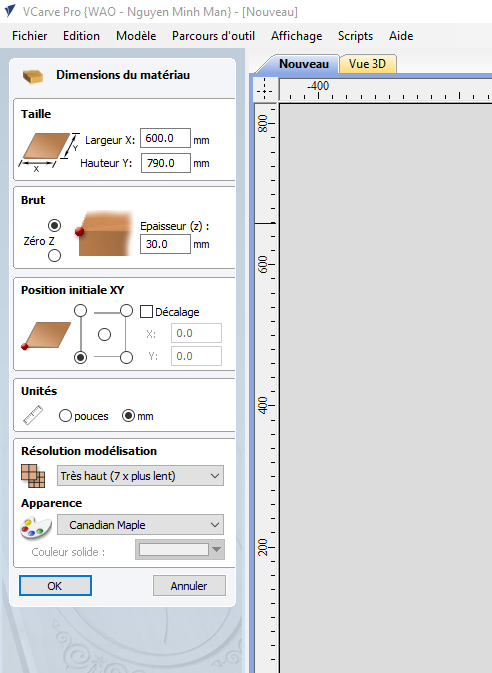492x673 pixels.
Task: Click the Position initiale XY sheet illustration
Action: coord(46,335)
